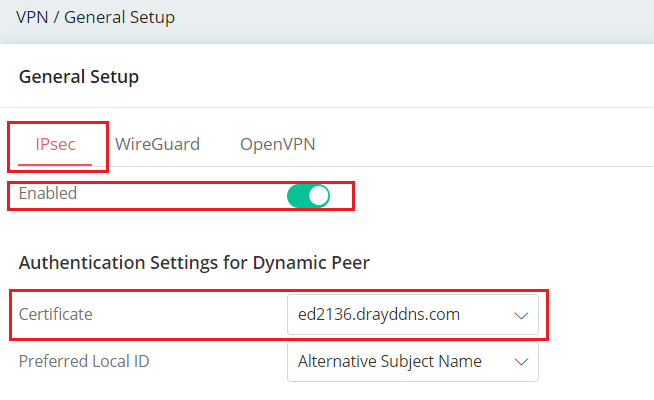Click the Alternative Subject Name value text
The image size is (654, 400).
click(390, 361)
